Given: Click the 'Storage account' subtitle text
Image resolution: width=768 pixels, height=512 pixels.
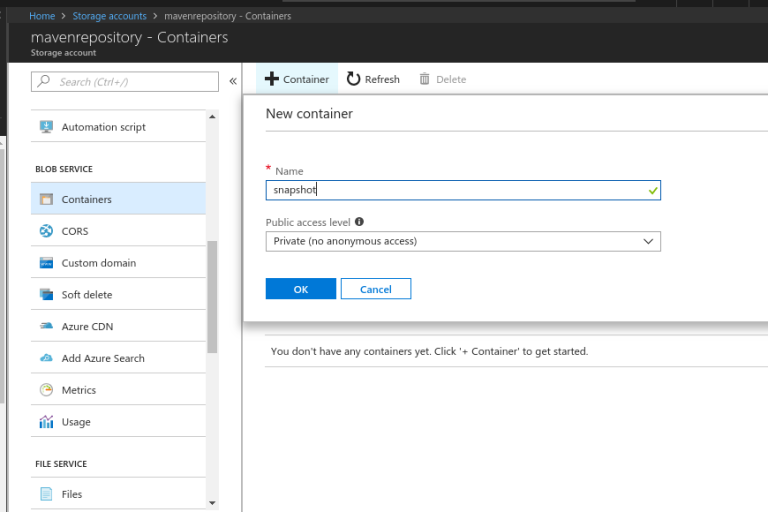Looking at the screenshot, I should [x=63, y=53].
